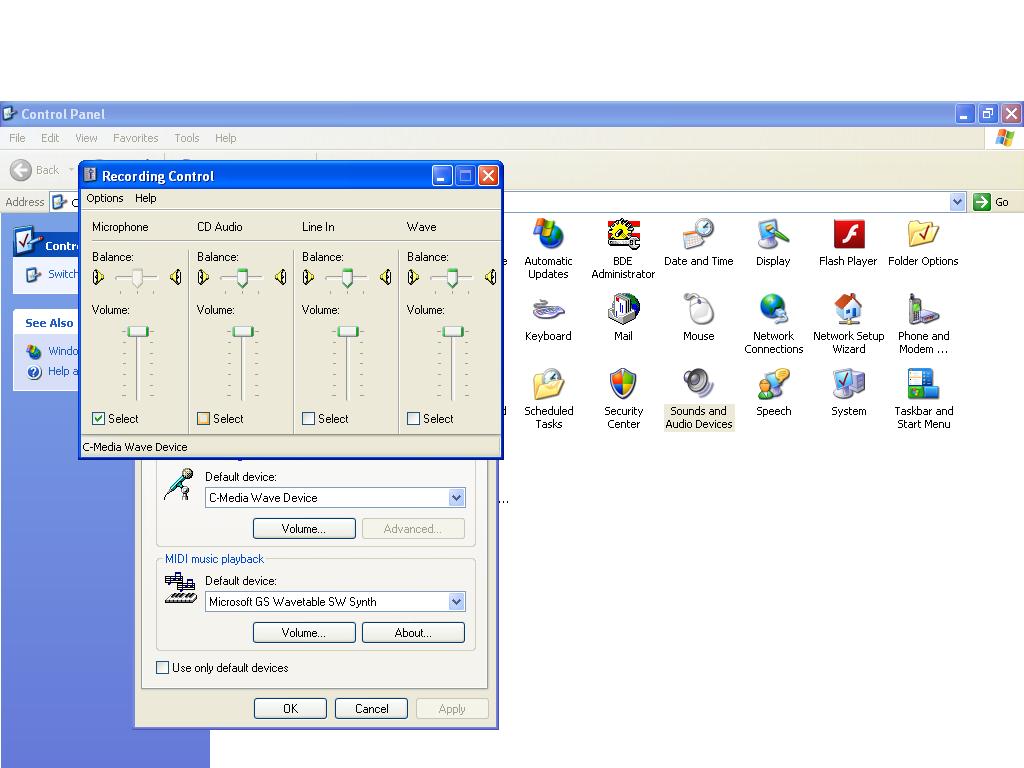This screenshot has height=768, width=1024.
Task: Open Phone and Modem options
Action: point(923,324)
